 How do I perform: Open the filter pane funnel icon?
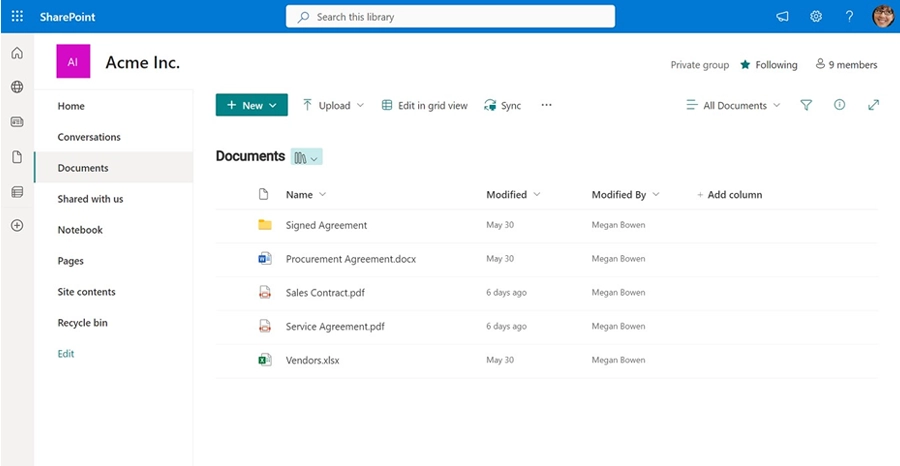tap(806, 105)
